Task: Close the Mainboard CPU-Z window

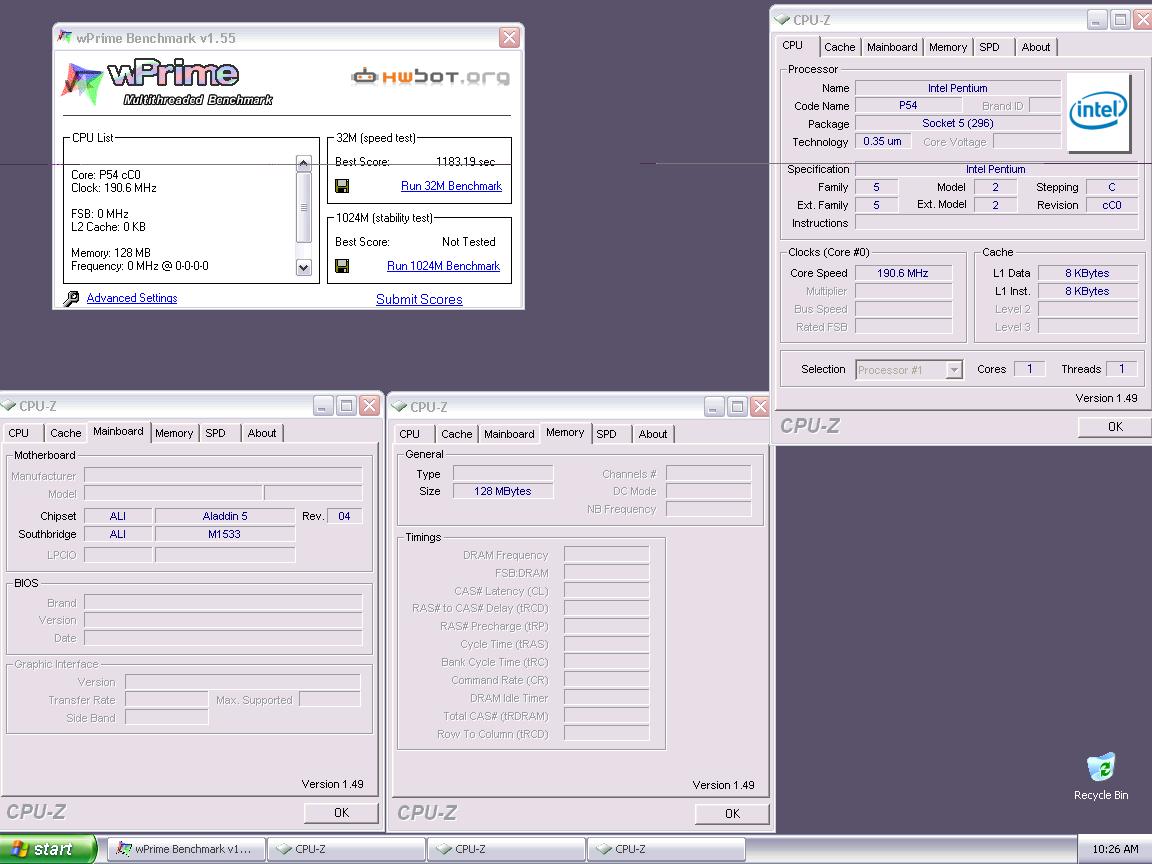Action: click(370, 406)
